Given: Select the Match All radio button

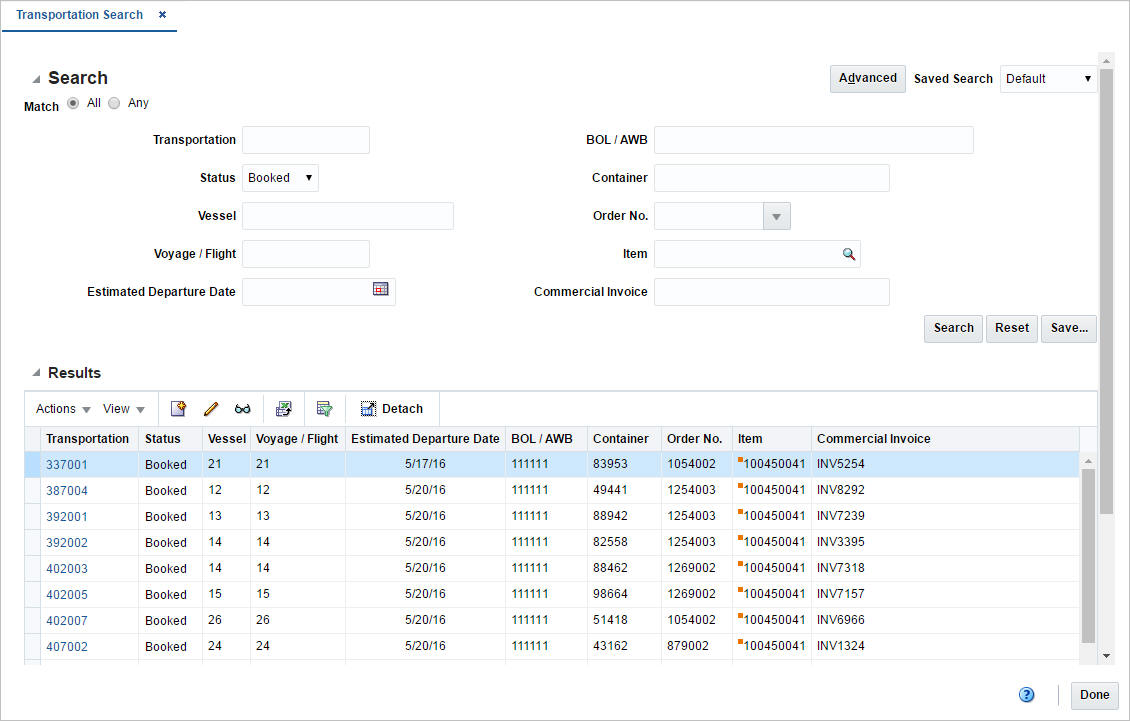Looking at the screenshot, I should 73,102.
